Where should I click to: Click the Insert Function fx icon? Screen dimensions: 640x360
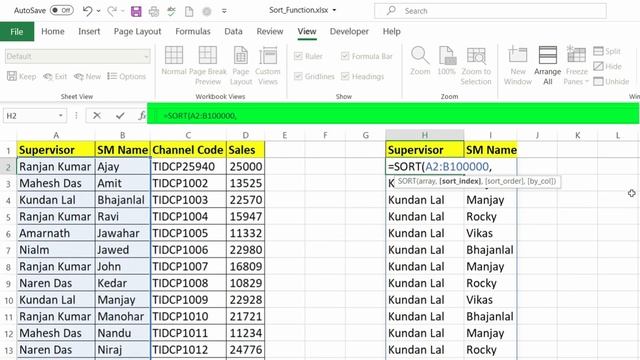coord(141,116)
